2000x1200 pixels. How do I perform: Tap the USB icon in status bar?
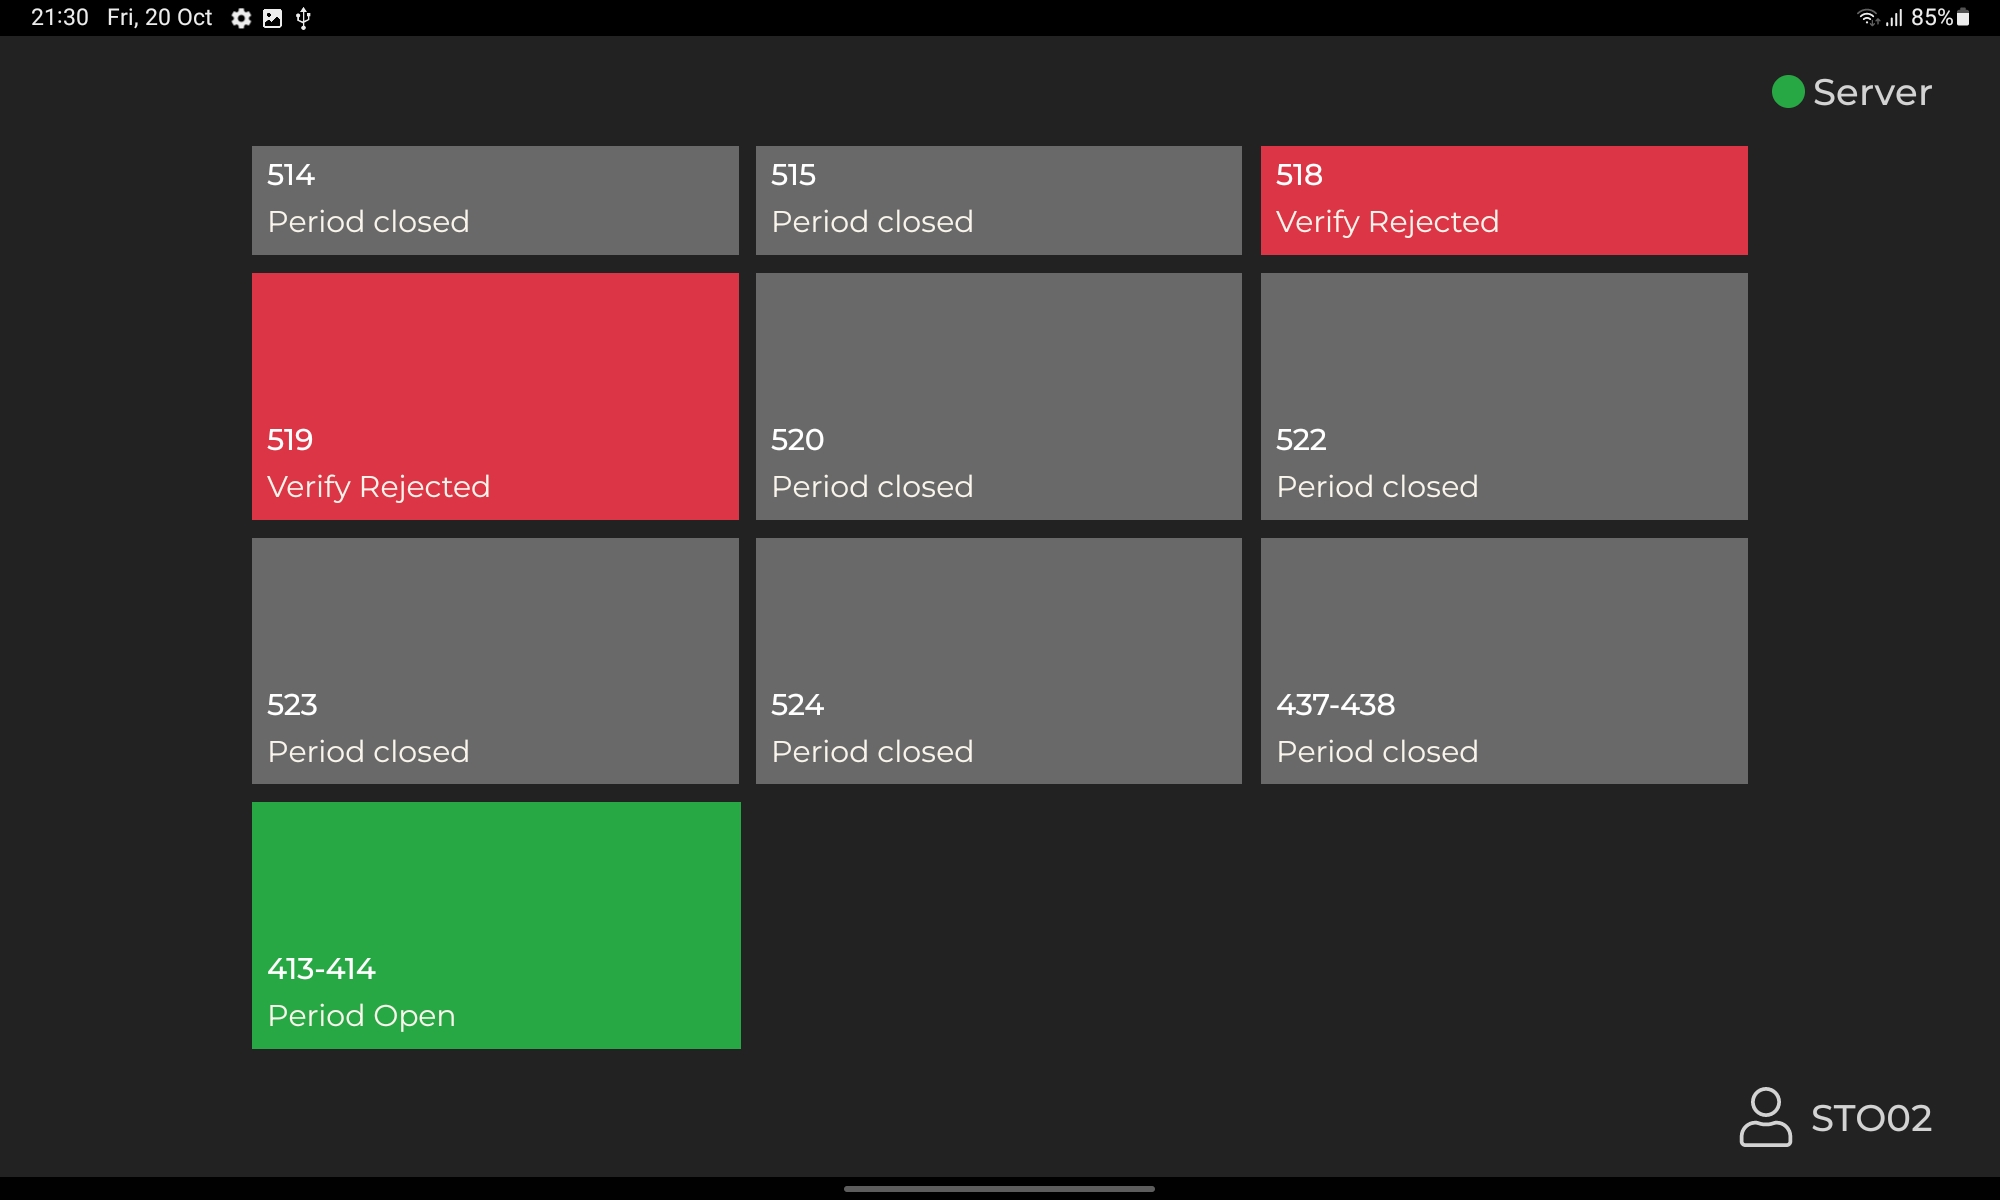304,18
